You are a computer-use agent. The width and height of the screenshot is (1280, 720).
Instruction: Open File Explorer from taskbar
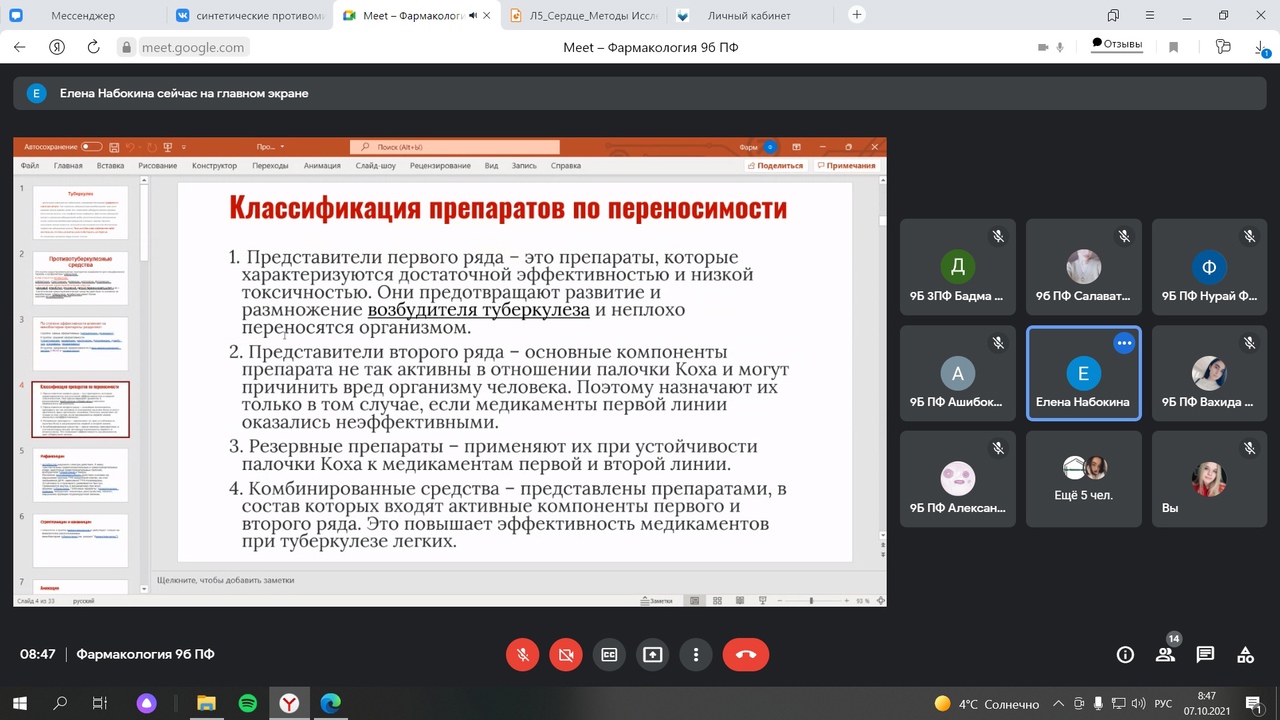(x=206, y=704)
